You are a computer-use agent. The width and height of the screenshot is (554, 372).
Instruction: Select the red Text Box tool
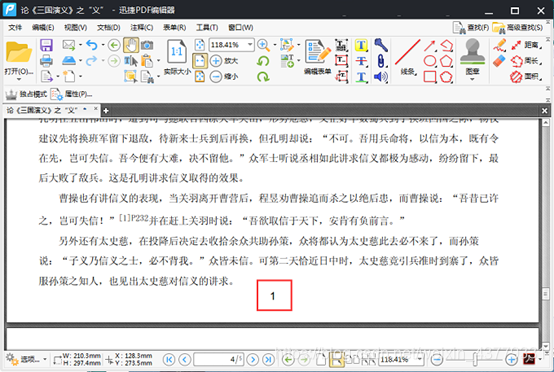pos(341,61)
